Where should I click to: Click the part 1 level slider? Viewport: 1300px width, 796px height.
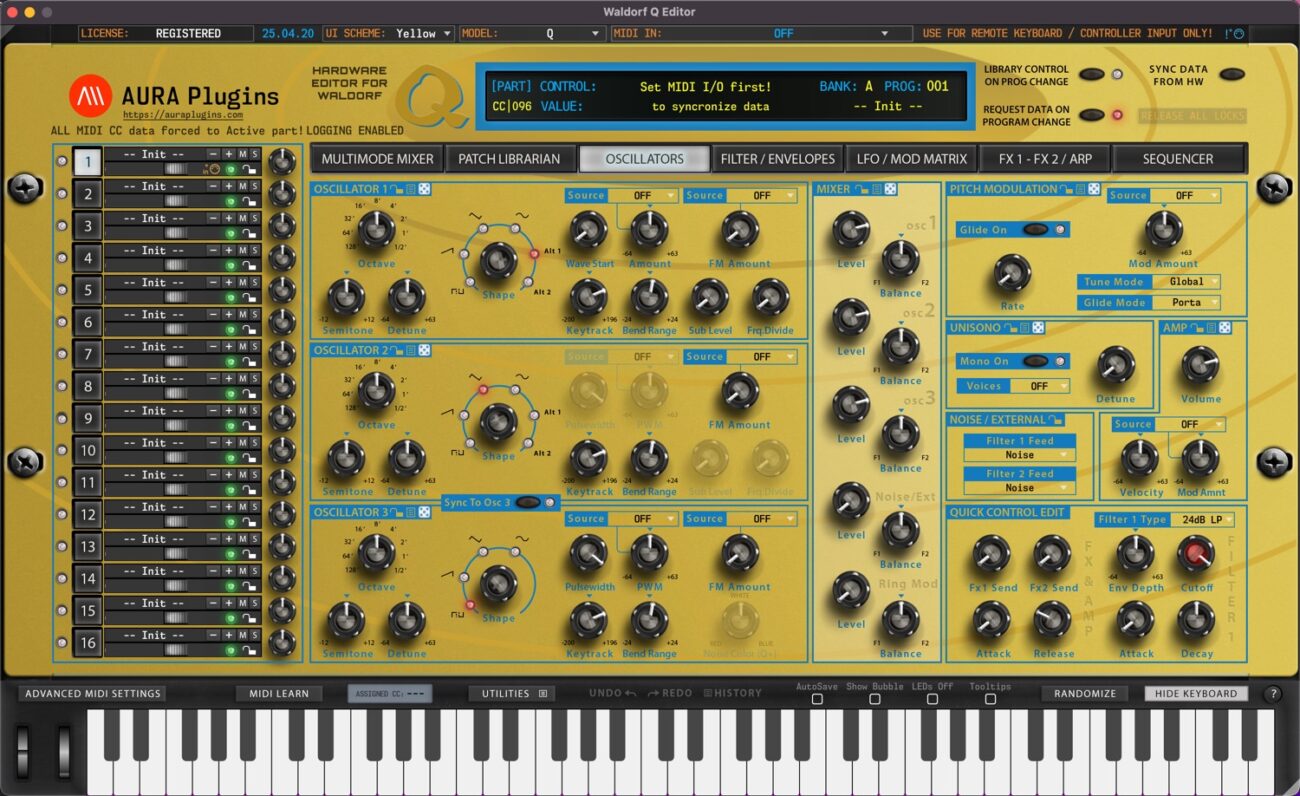178,170
